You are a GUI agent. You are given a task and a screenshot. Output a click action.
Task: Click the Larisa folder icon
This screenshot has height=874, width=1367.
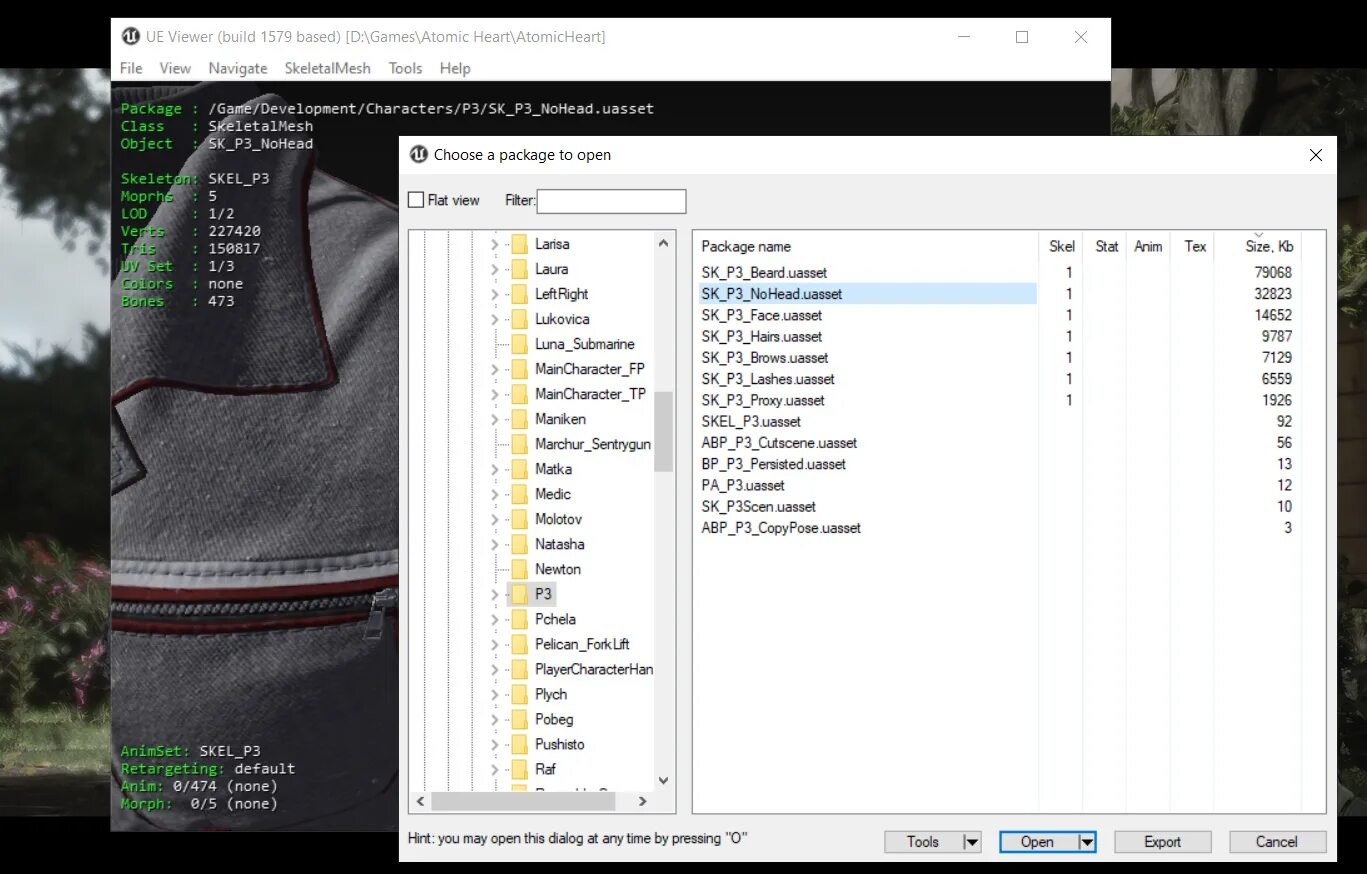pos(519,244)
